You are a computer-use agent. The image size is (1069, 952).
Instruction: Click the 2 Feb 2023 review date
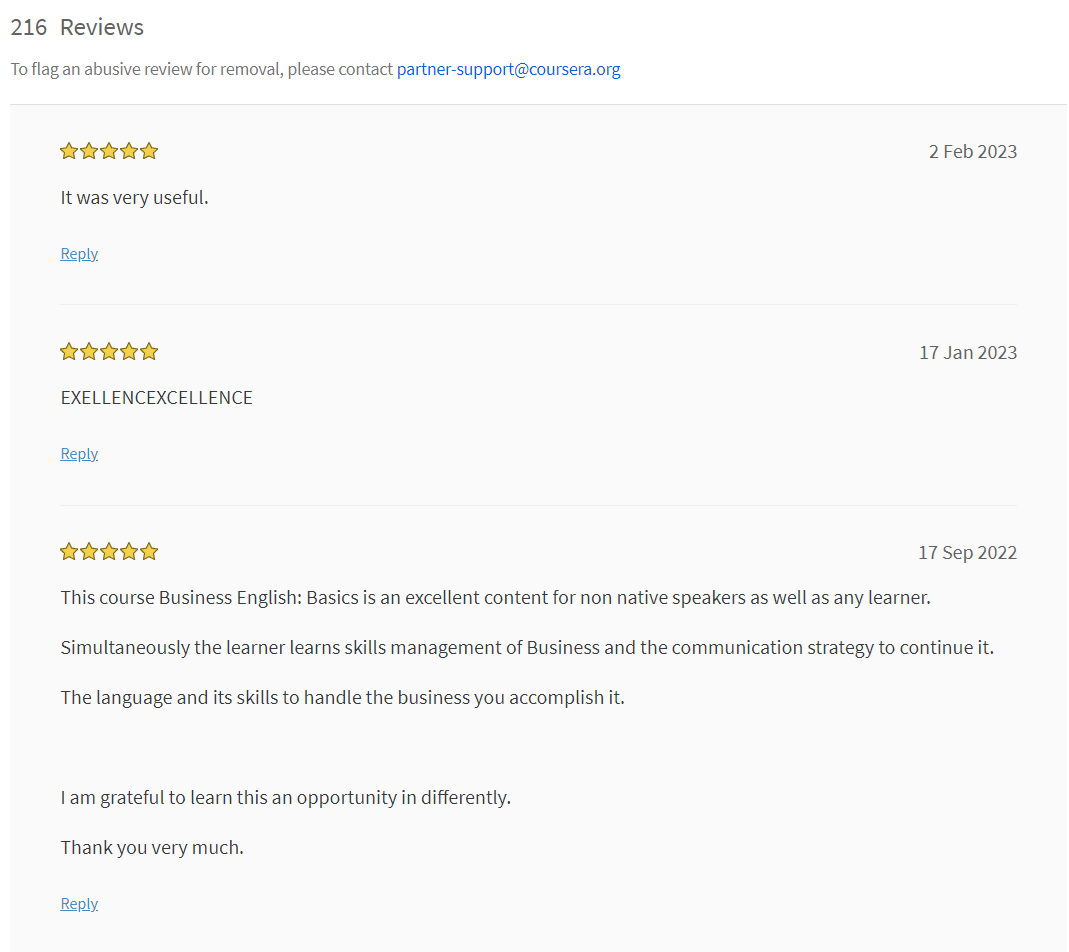point(973,151)
